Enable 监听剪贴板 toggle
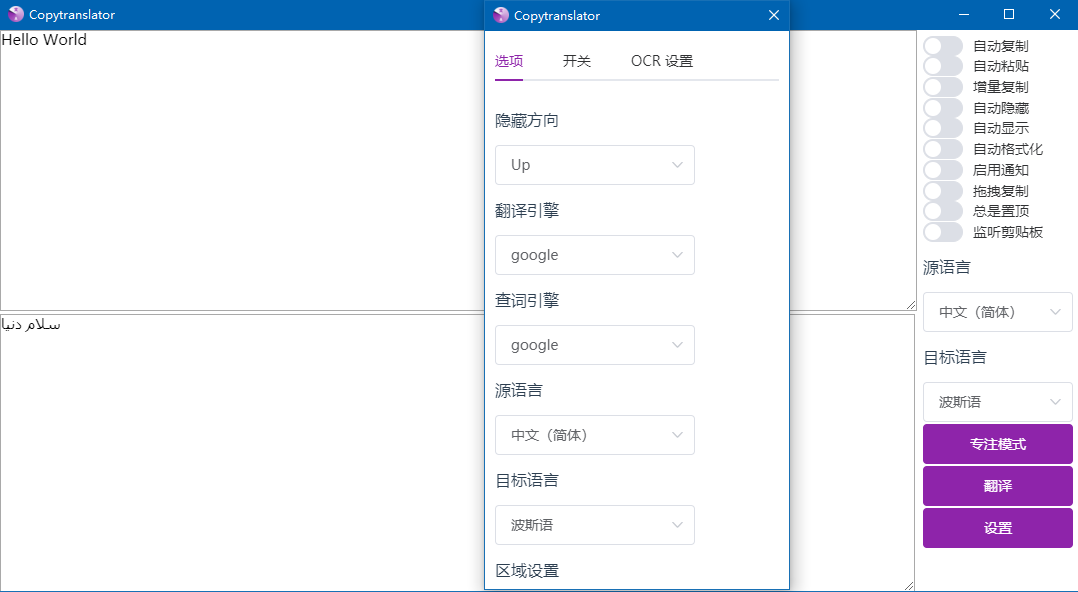Image resolution: width=1078 pixels, height=592 pixels. coord(941,232)
